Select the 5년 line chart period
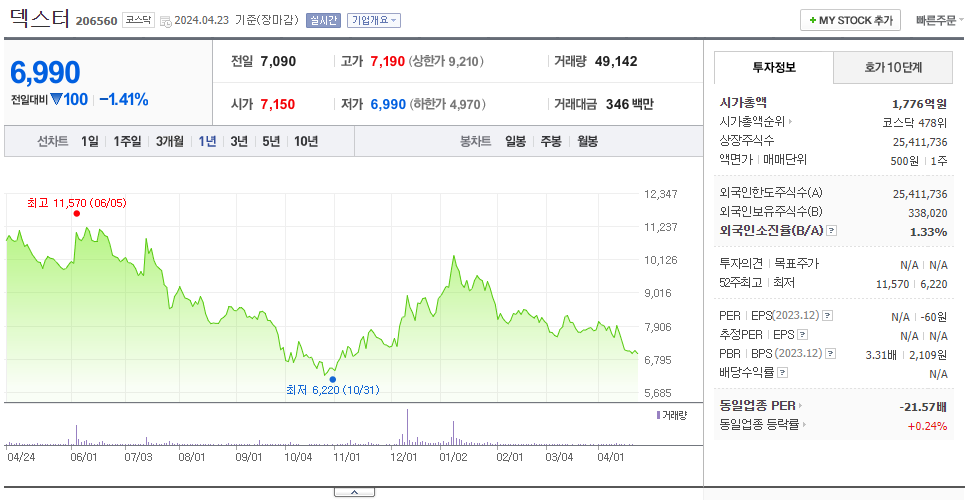 tap(271, 141)
